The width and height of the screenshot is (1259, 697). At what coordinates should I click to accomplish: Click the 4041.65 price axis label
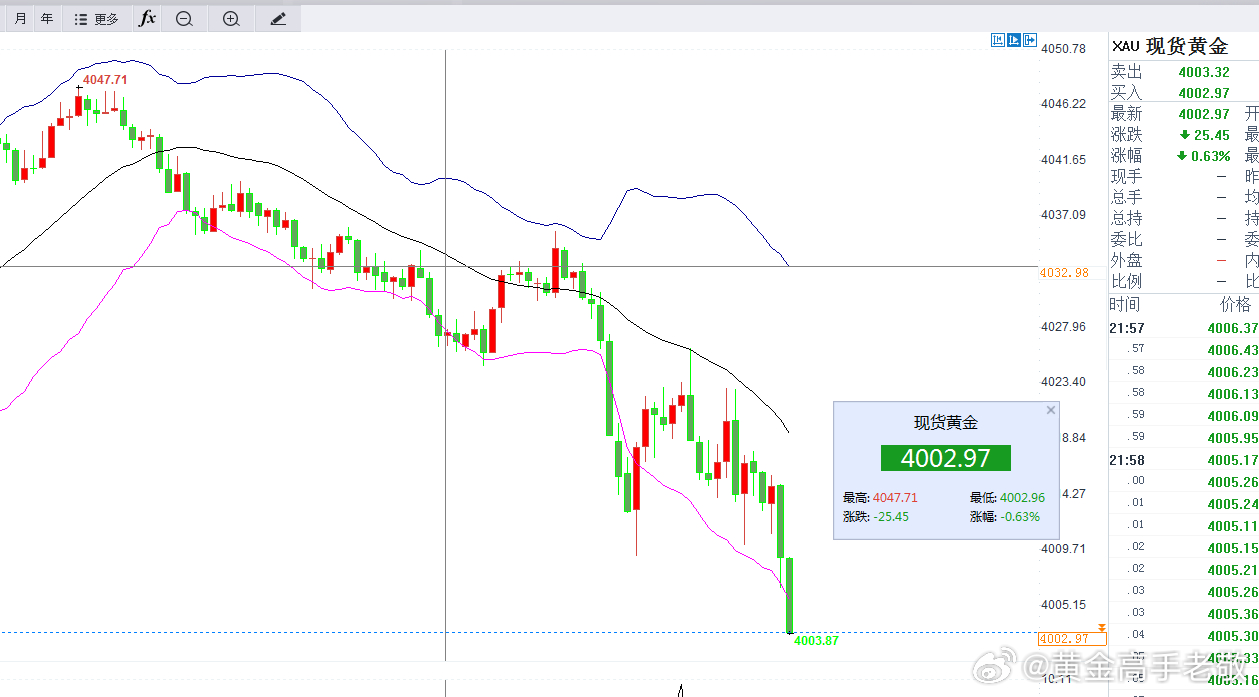point(1064,160)
